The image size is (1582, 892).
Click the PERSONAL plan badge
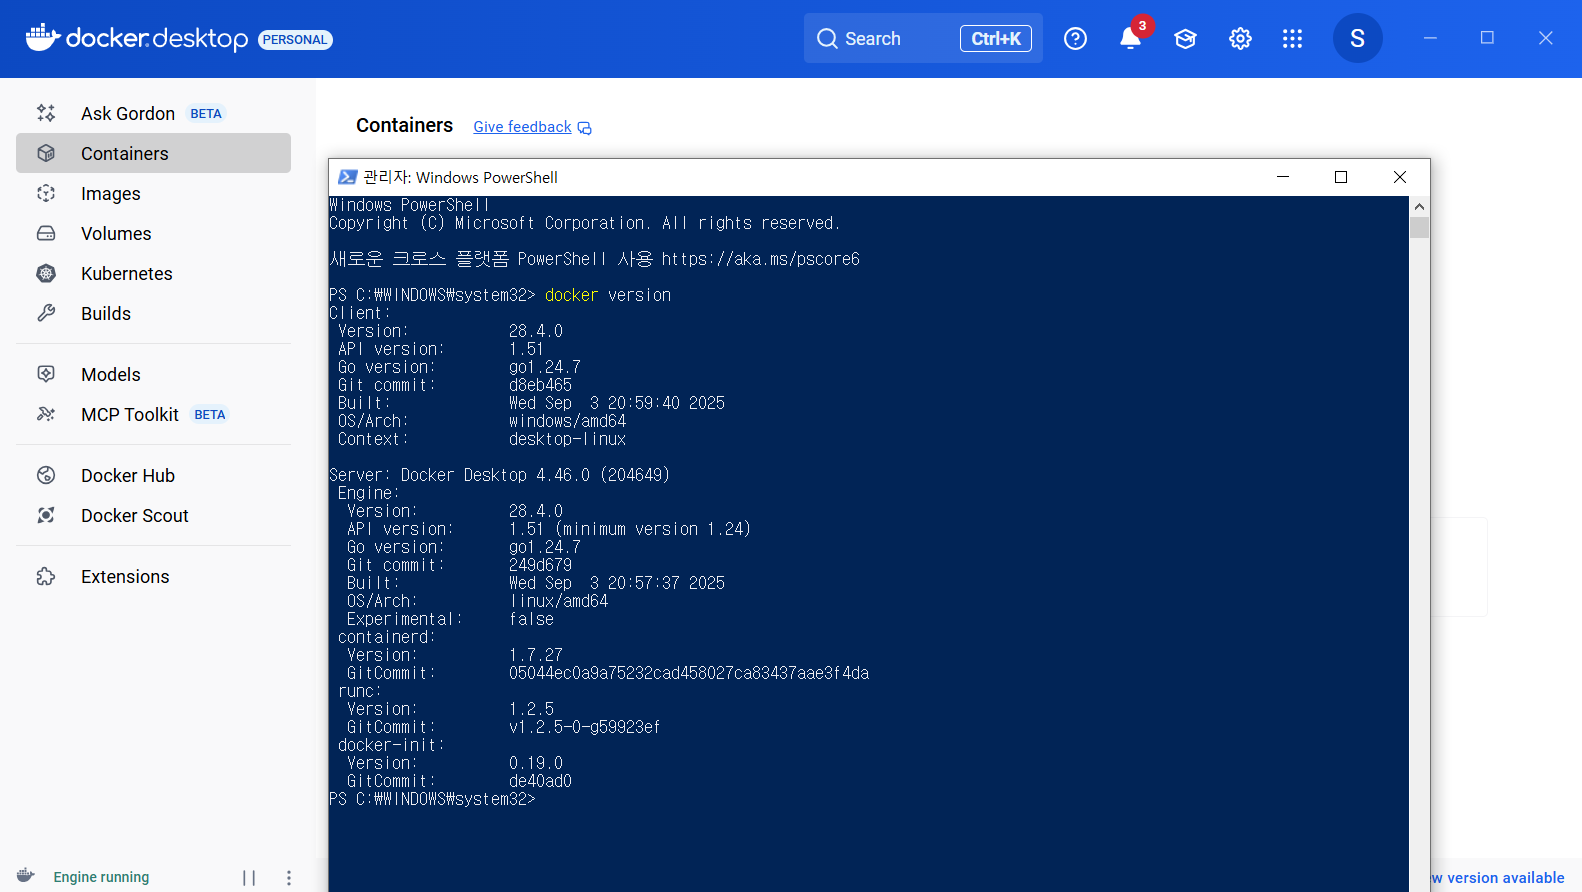[295, 40]
